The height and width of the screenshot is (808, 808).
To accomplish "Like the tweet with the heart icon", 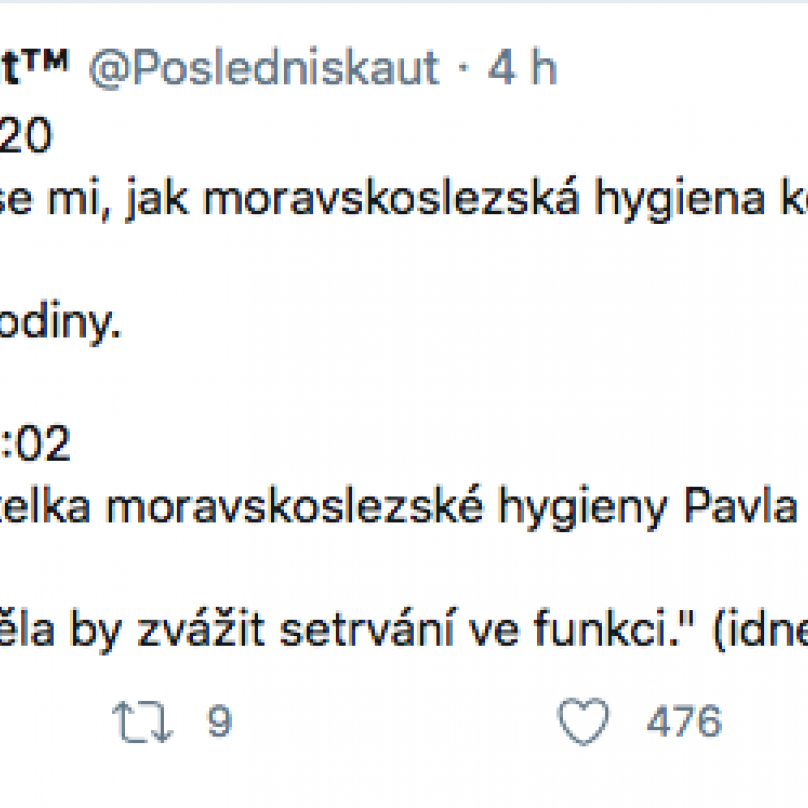I will [x=583, y=720].
